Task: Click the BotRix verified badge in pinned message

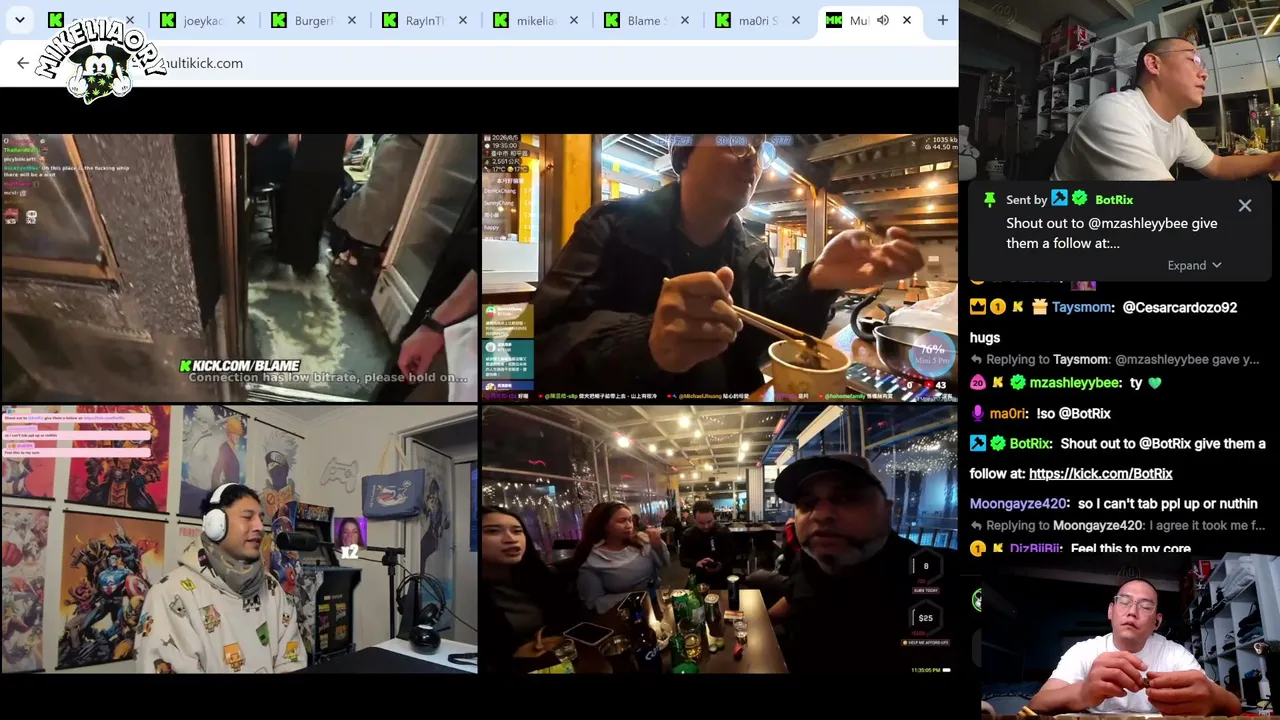Action: (x=1079, y=200)
